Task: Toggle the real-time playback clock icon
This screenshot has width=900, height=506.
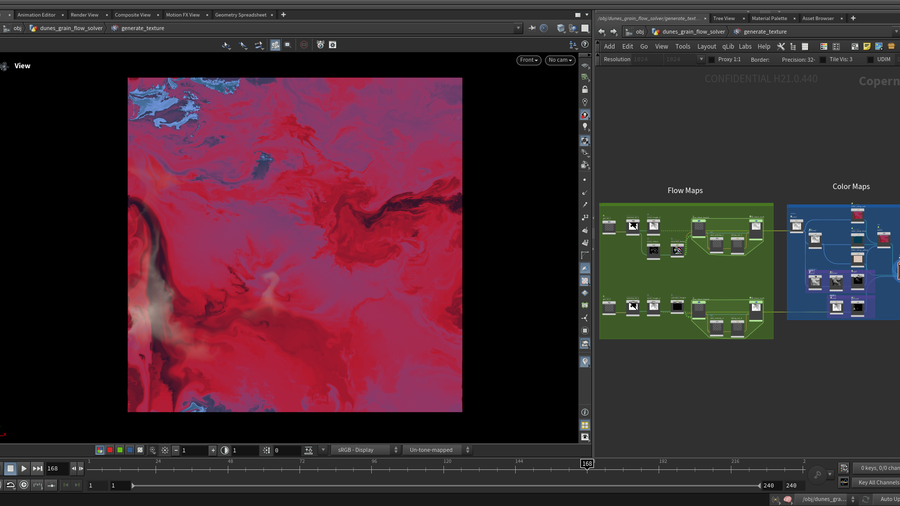Action: [24, 485]
